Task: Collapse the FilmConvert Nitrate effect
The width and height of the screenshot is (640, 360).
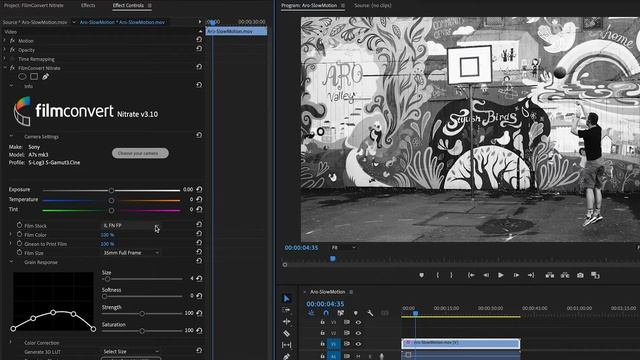Action: click(5, 67)
